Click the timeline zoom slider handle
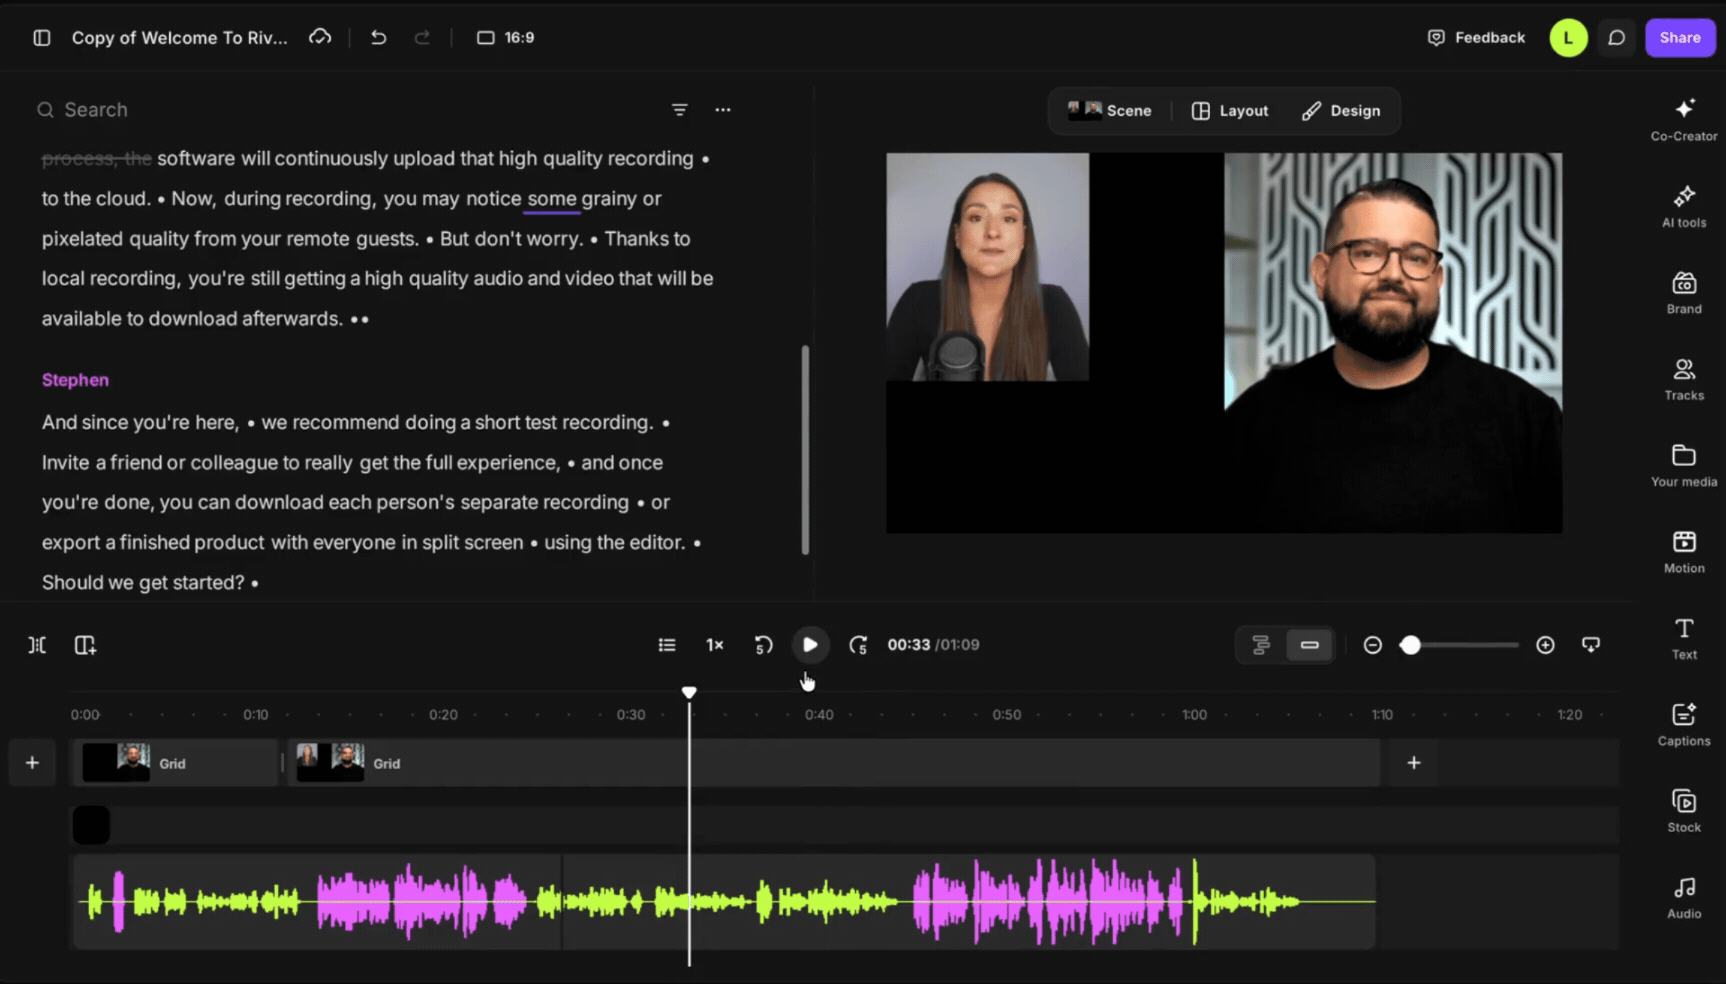Screen dimensions: 1726x984 coord(1410,645)
